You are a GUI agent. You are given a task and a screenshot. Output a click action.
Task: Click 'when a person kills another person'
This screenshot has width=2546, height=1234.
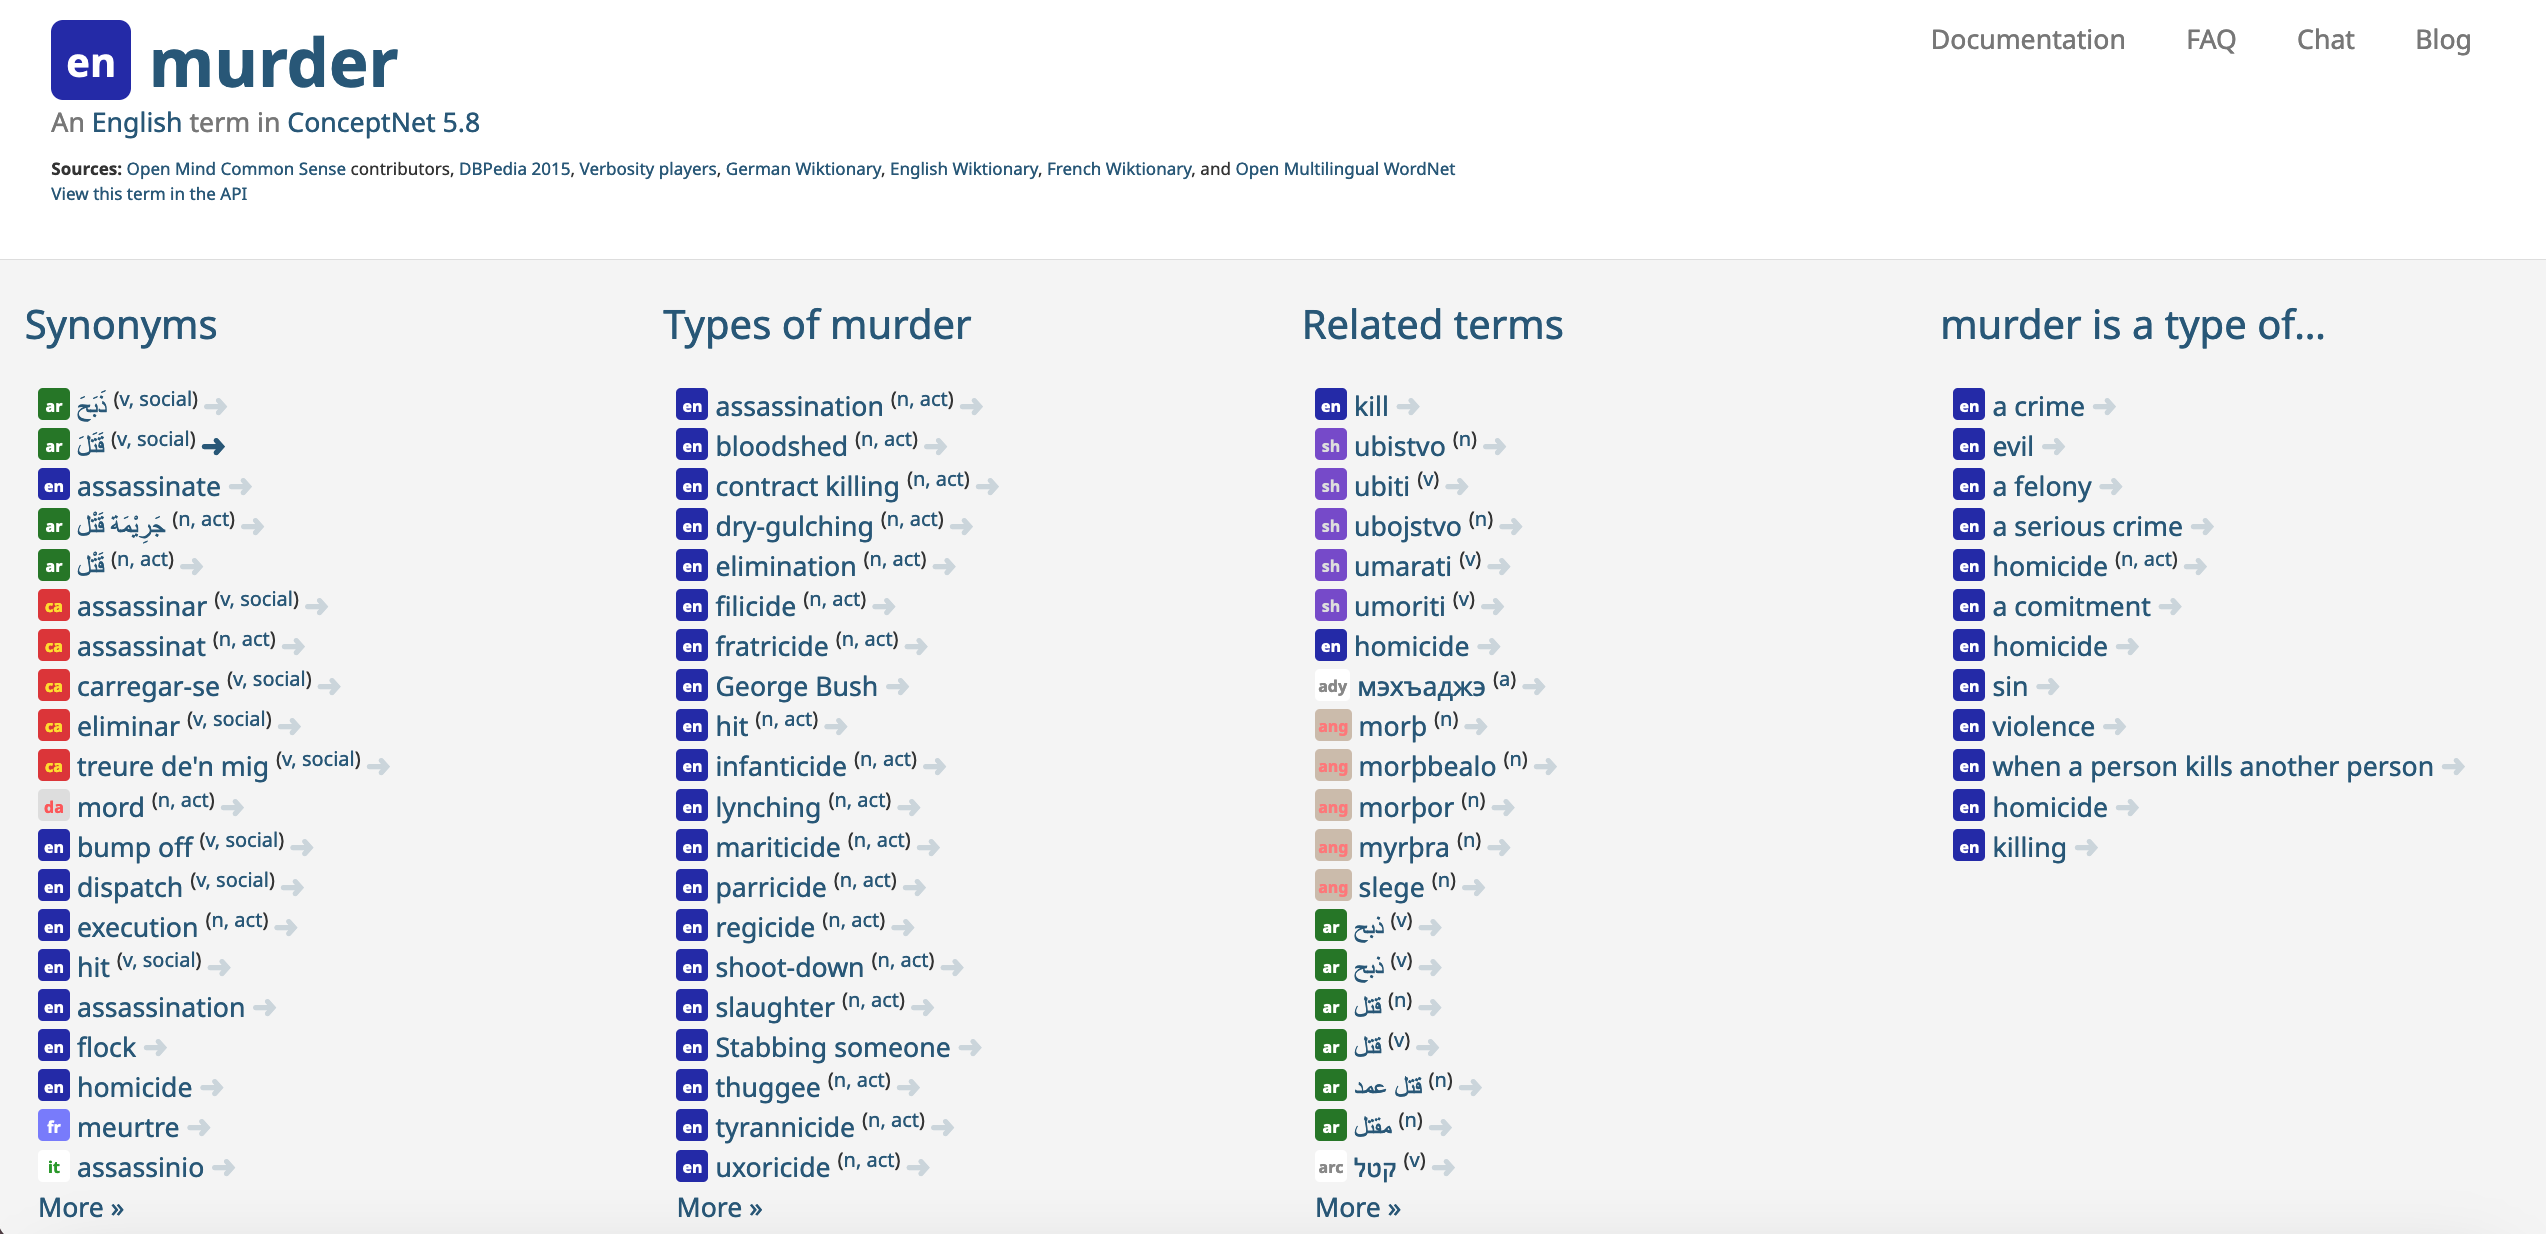[x=2212, y=767]
